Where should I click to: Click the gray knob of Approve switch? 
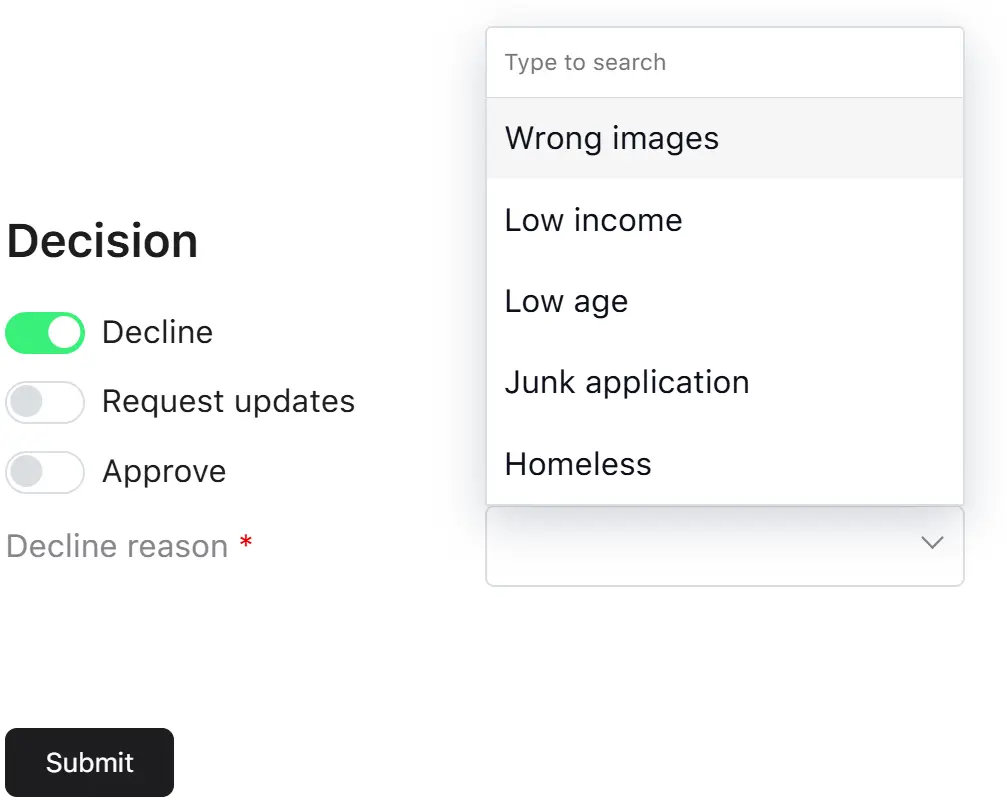pyautogui.click(x=27, y=472)
